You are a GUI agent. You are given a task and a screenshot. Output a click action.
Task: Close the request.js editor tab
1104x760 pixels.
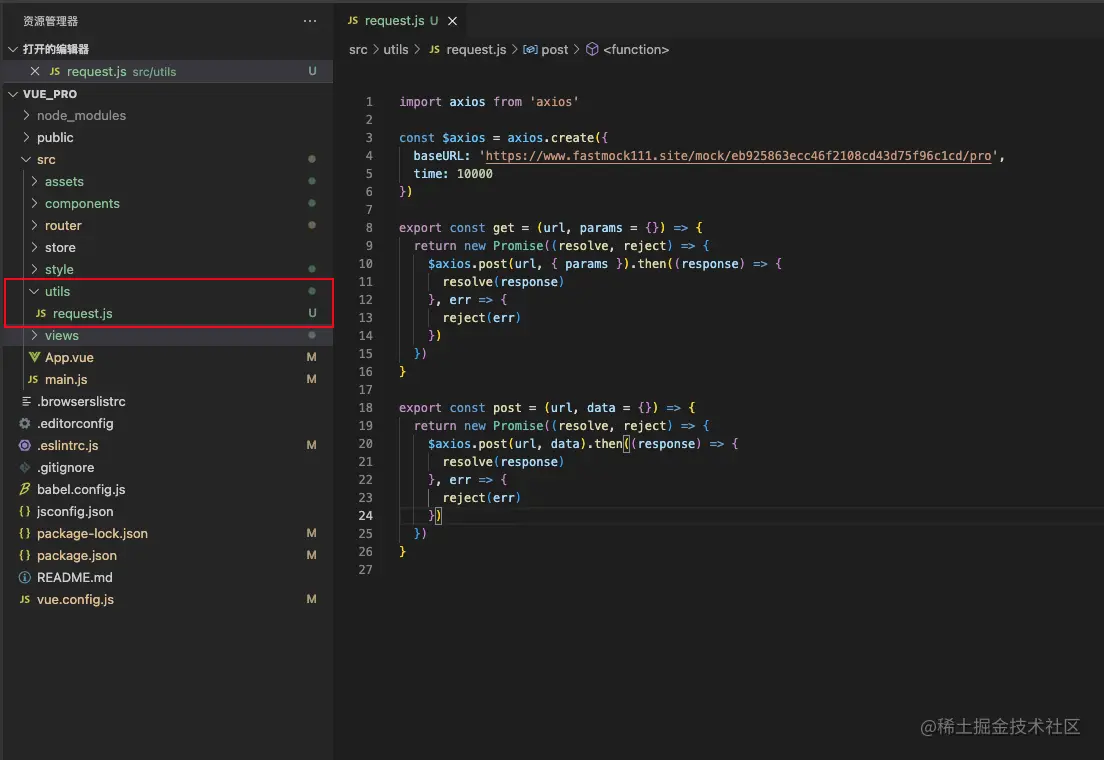coord(453,21)
